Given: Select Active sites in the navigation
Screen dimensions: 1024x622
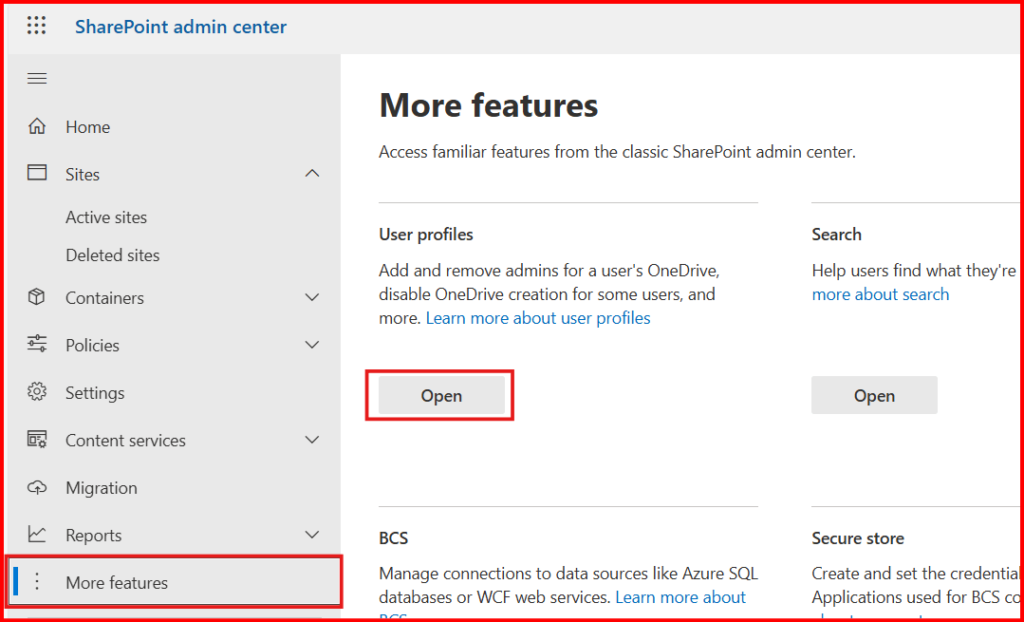Looking at the screenshot, I should tap(106, 216).
